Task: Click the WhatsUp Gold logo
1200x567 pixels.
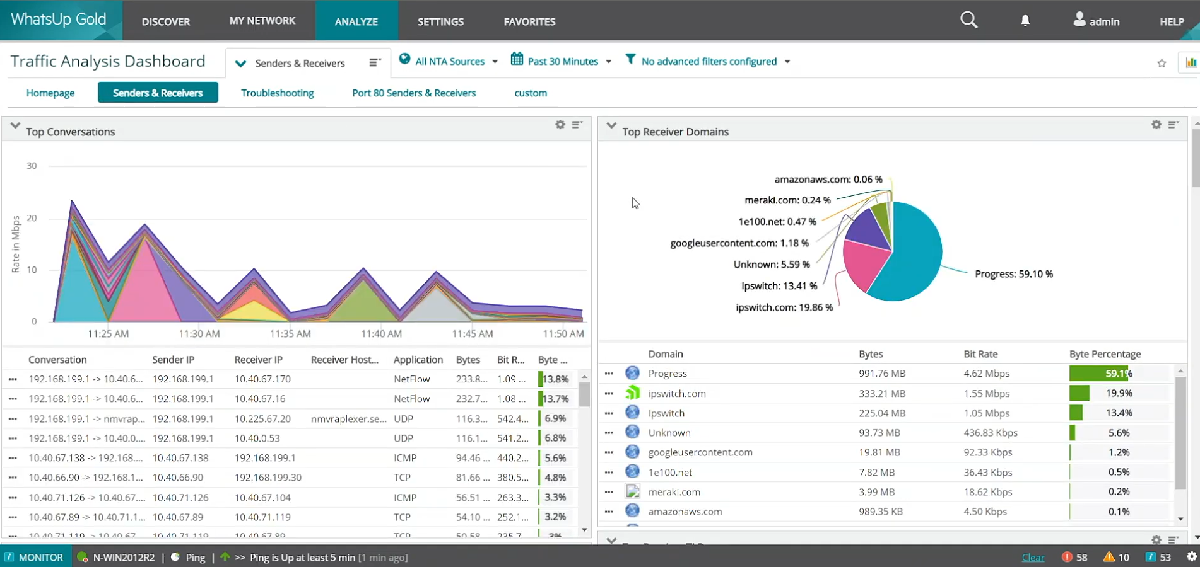Action: [x=60, y=20]
